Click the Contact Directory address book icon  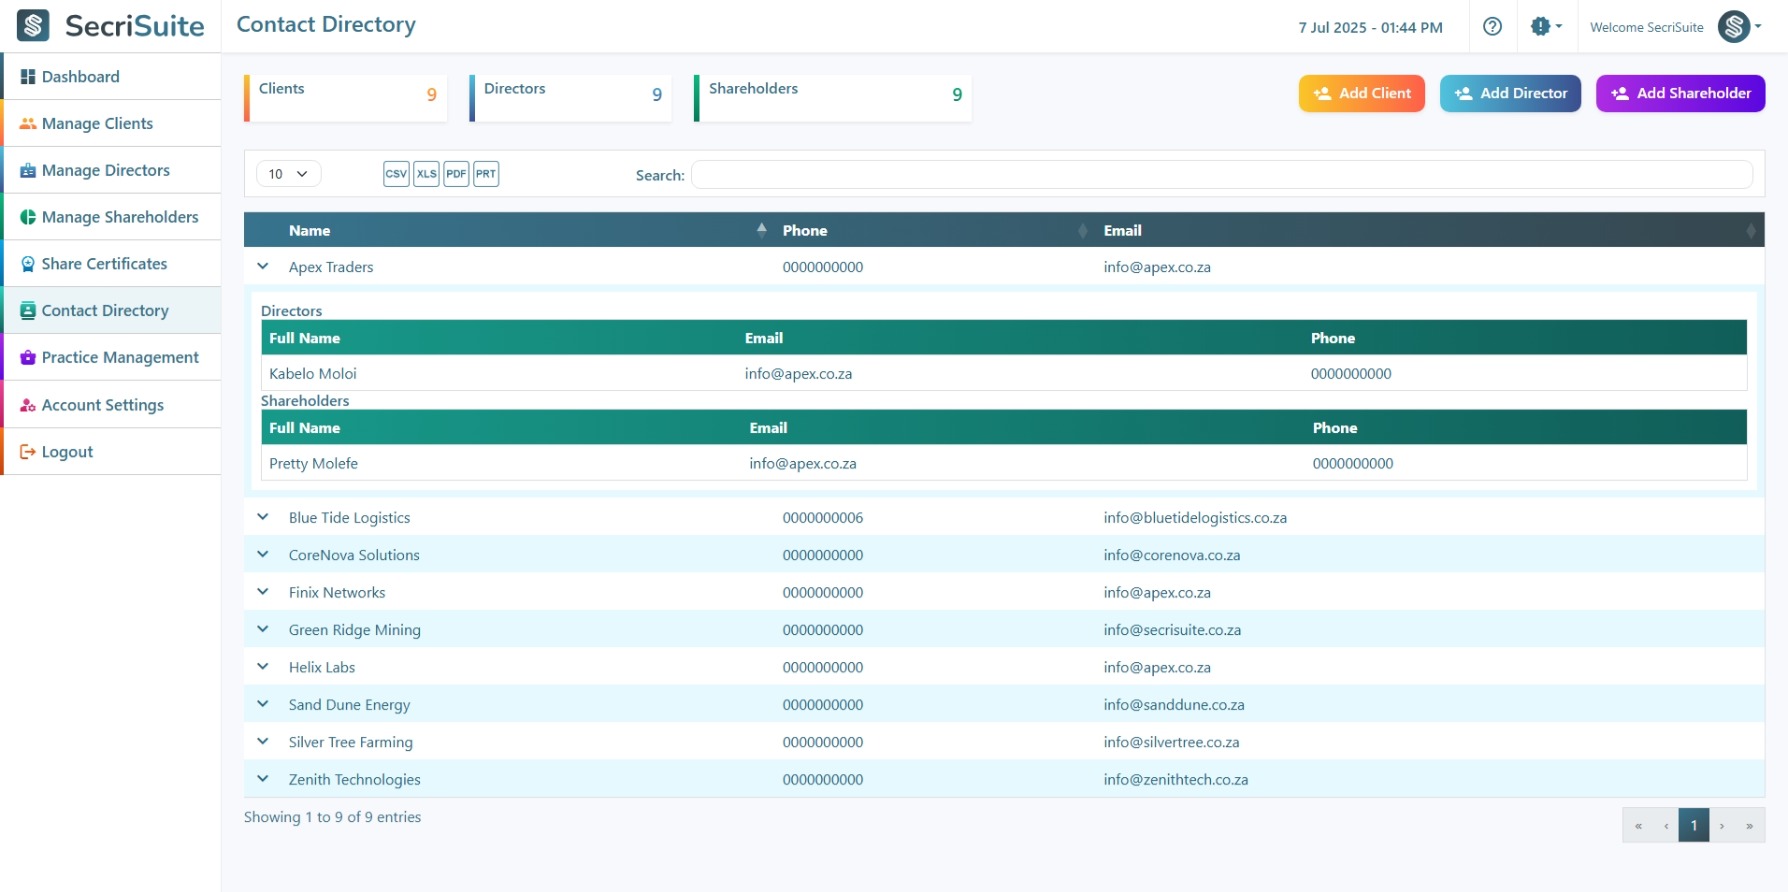pos(28,311)
